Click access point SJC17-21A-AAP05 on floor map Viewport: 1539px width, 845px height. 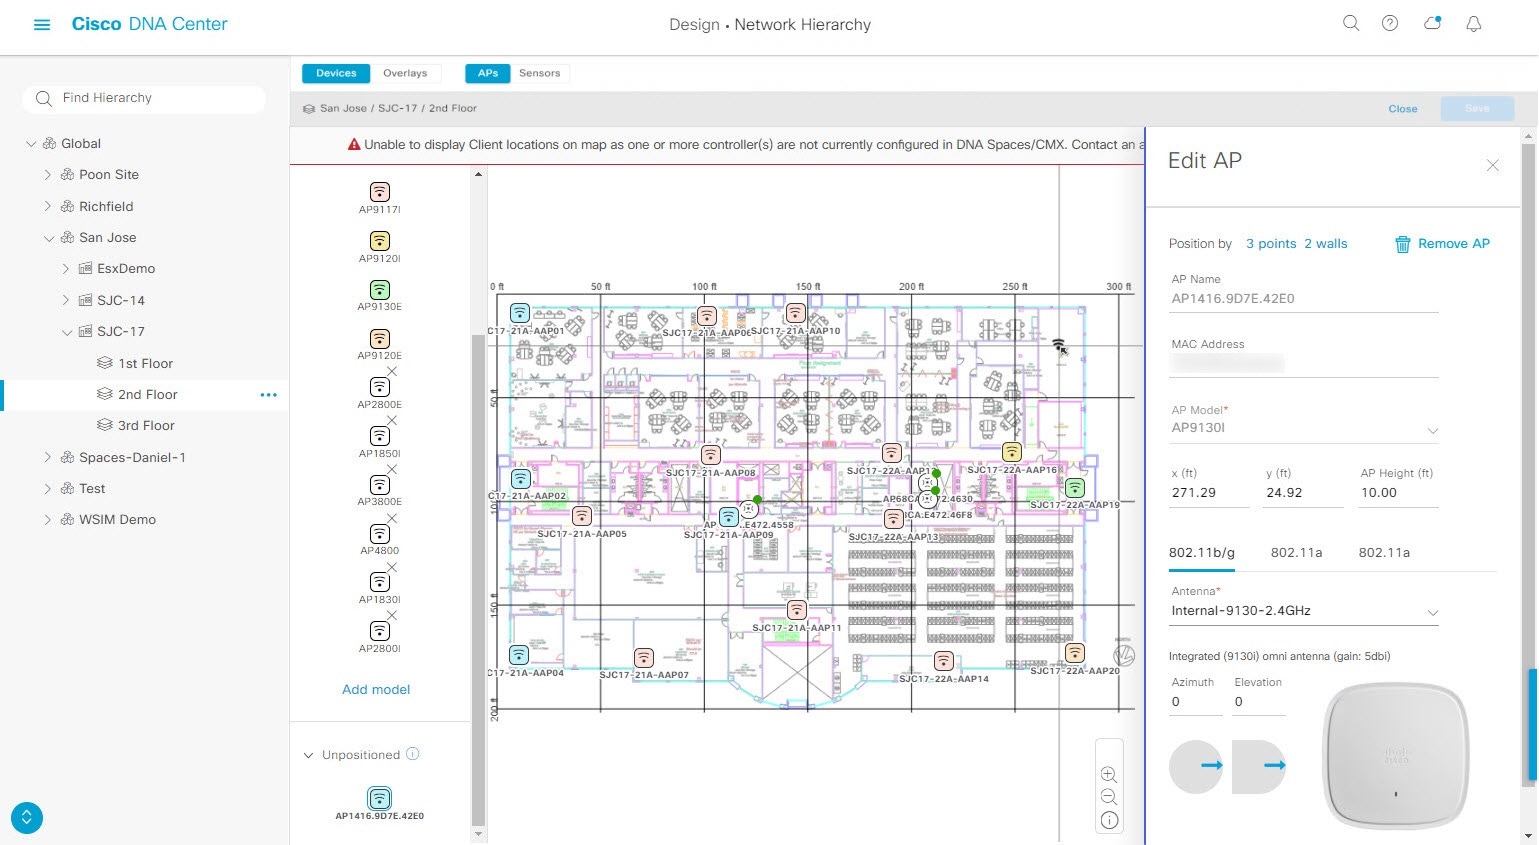pyautogui.click(x=582, y=517)
